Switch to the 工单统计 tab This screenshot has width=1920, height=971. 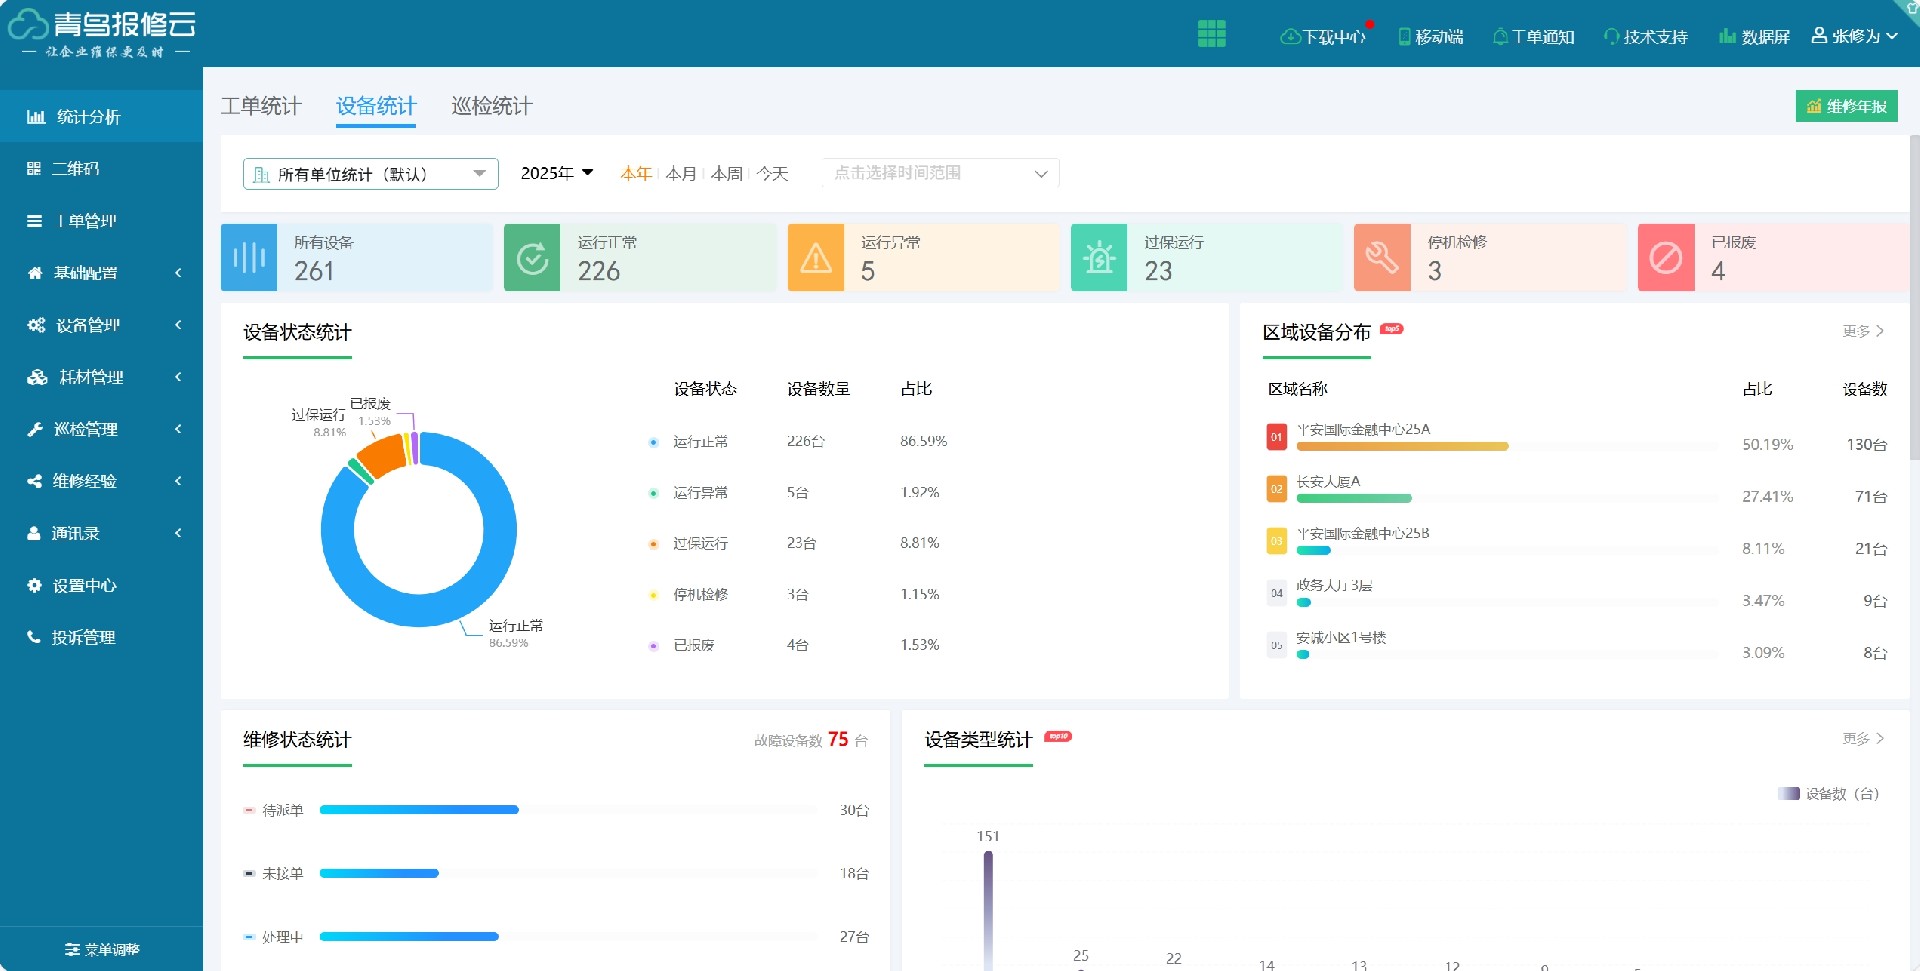click(261, 106)
